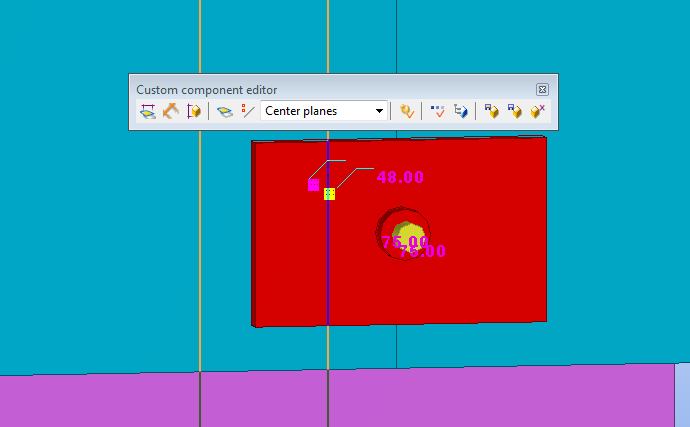Click the 48.00 distance dimension text
The width and height of the screenshot is (690, 427).
pos(400,177)
